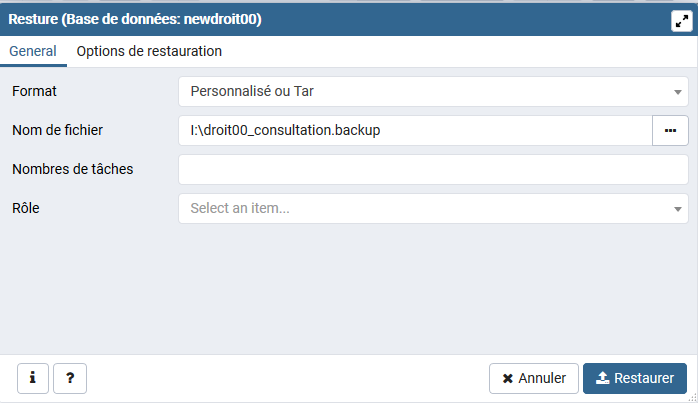Click the info 'i' button

pos(33,378)
